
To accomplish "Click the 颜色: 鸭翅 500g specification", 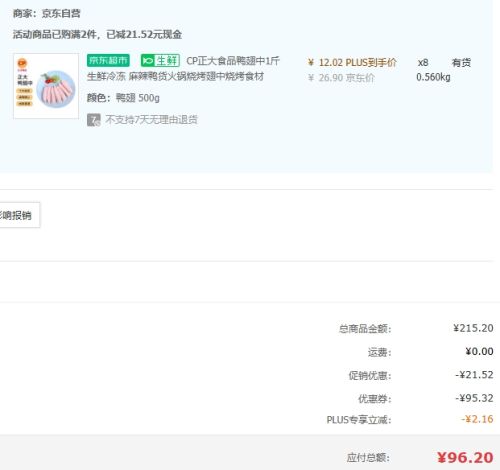I will (x=123, y=98).
